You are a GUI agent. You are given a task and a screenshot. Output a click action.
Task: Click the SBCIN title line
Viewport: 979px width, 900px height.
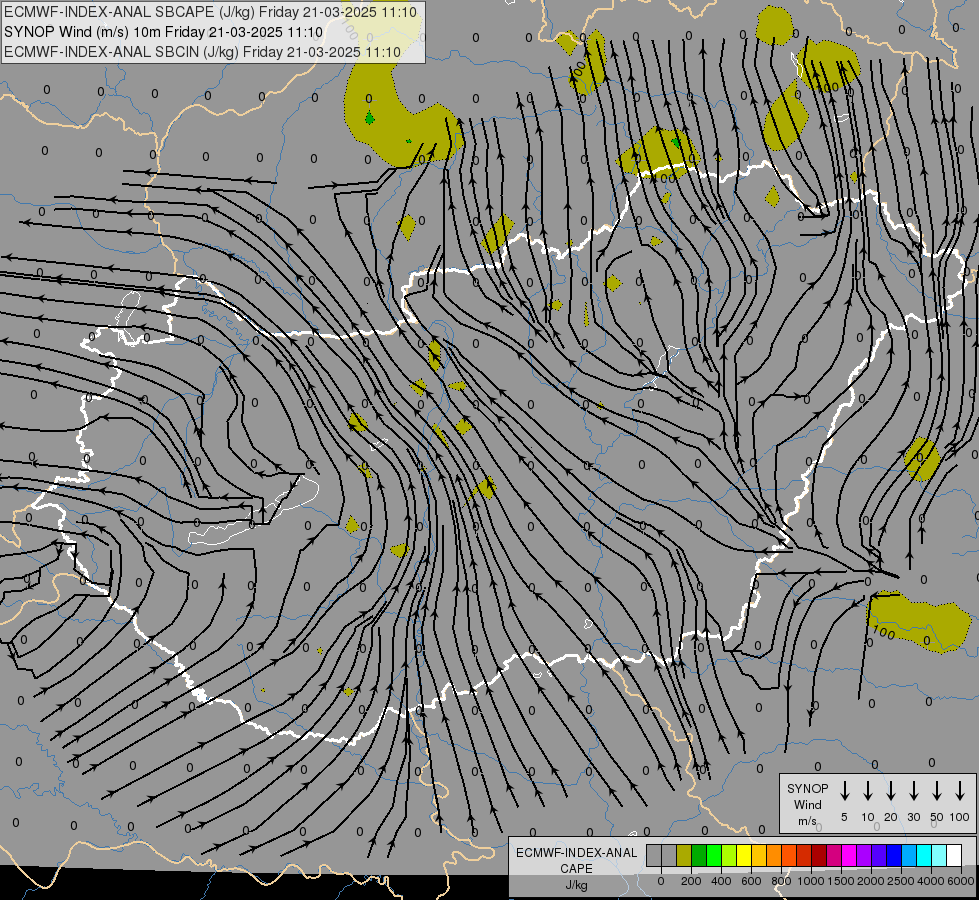pyautogui.click(x=202, y=52)
